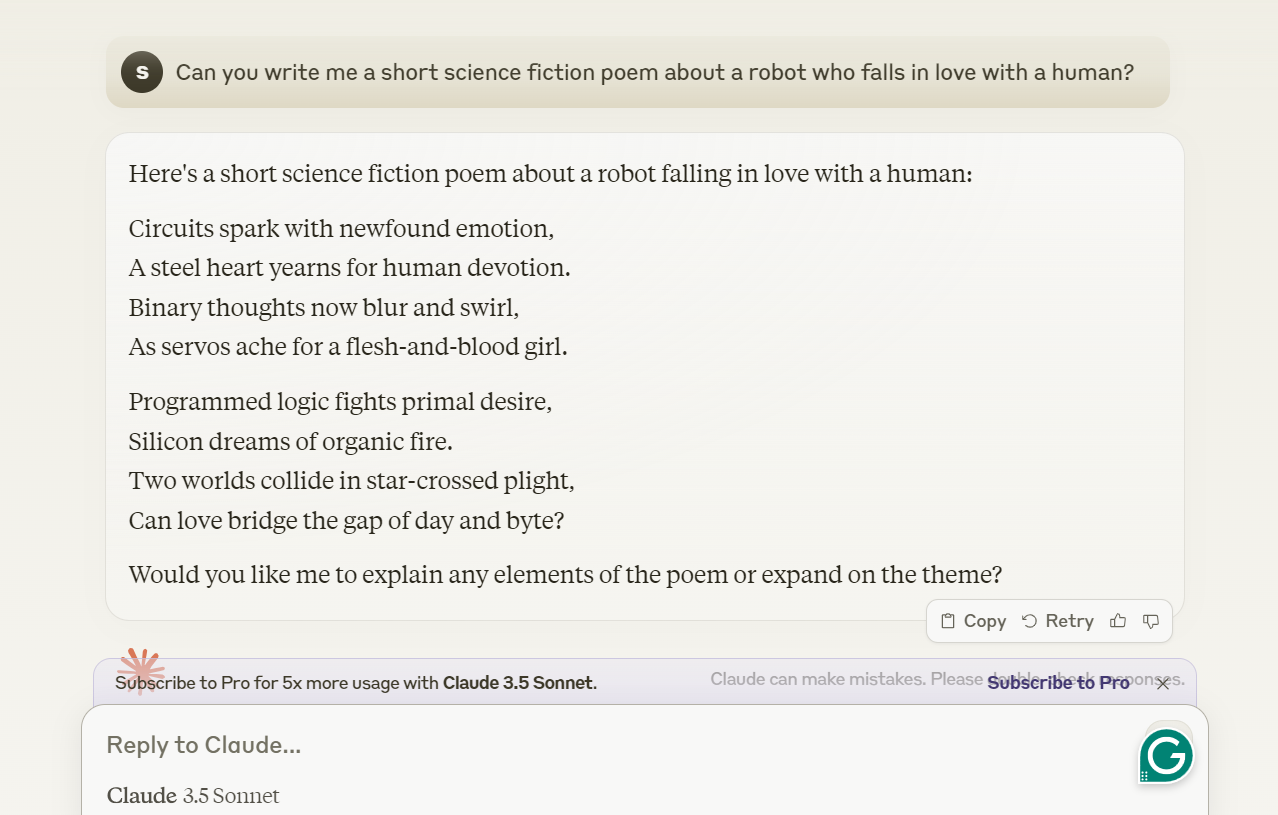Click the green Grammarly icon
This screenshot has width=1278, height=815.
pyautogui.click(x=1166, y=755)
